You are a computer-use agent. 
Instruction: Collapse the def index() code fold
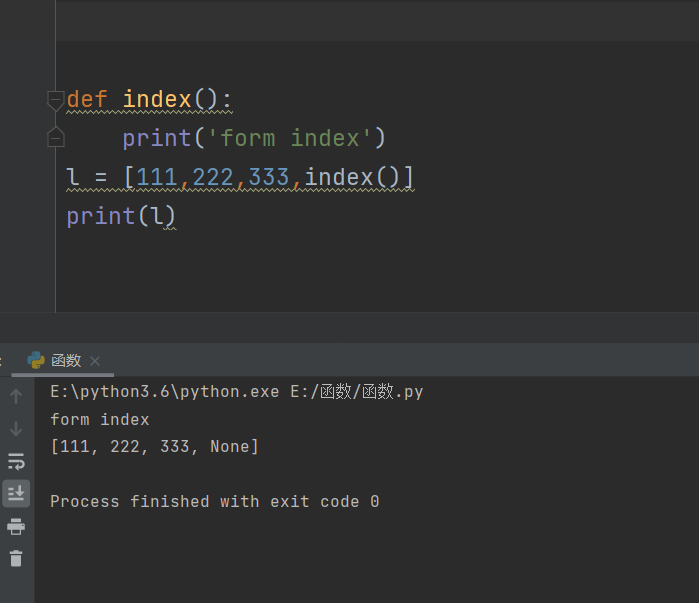(56, 100)
